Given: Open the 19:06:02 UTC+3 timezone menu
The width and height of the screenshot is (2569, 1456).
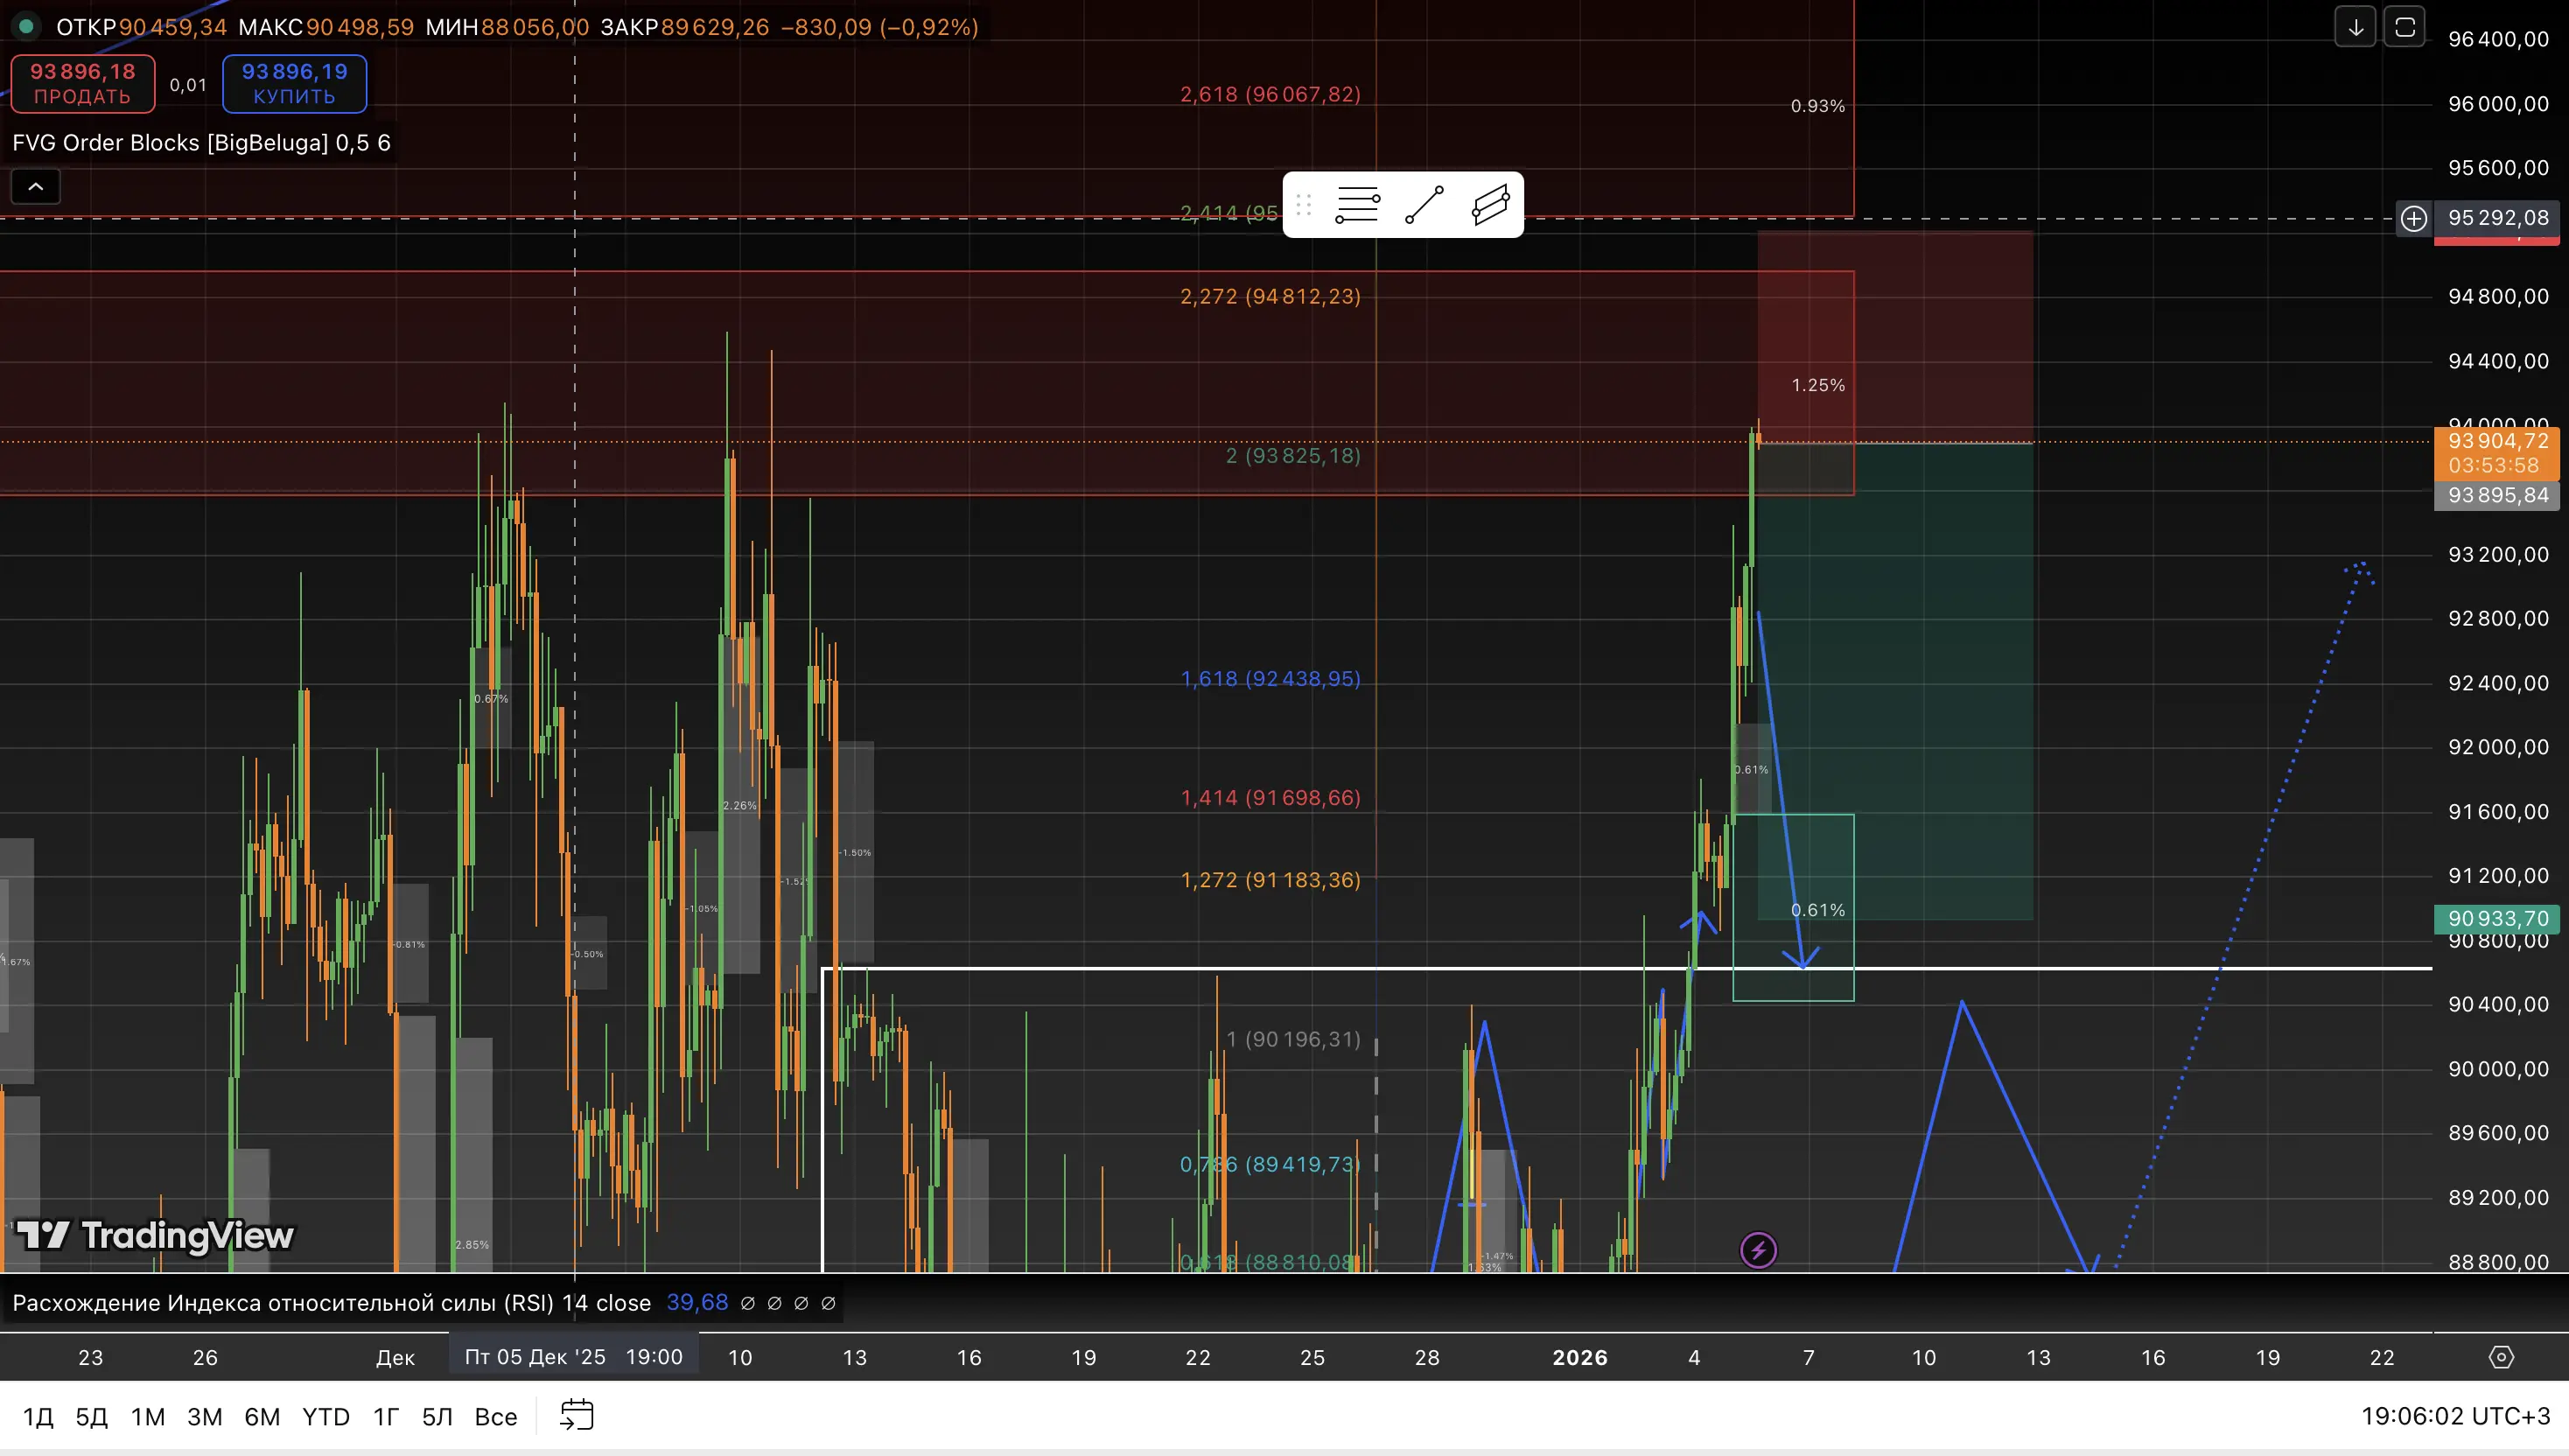Looking at the screenshot, I should pyautogui.click(x=2455, y=1416).
